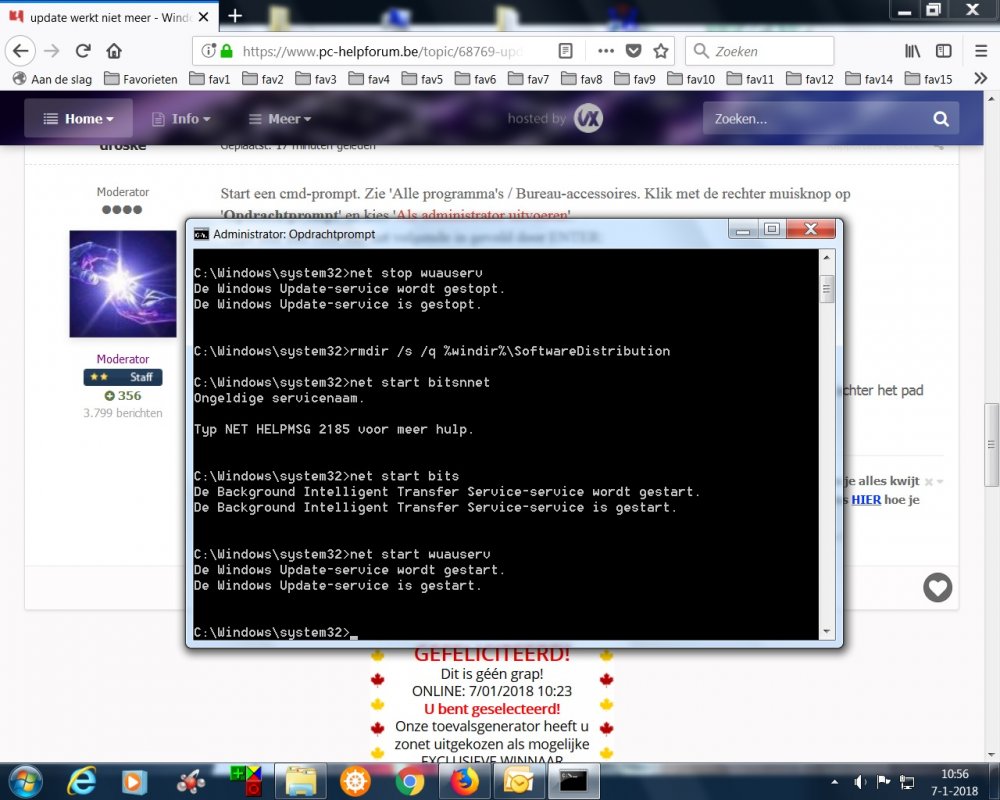Open the Home menu in forum navbar
1000x800 pixels.
click(x=79, y=119)
